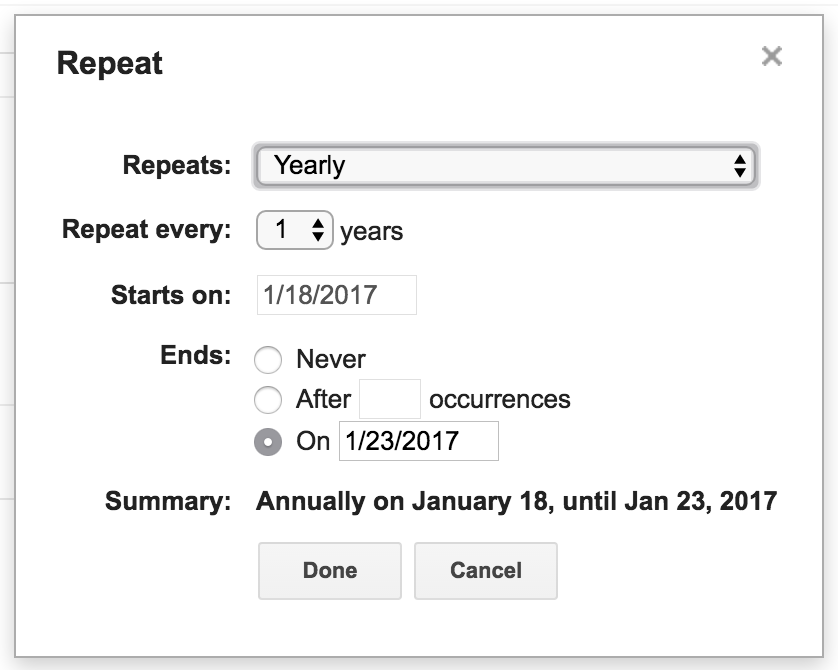Click the "Repeats:" label
838x670 pixels.
177,165
